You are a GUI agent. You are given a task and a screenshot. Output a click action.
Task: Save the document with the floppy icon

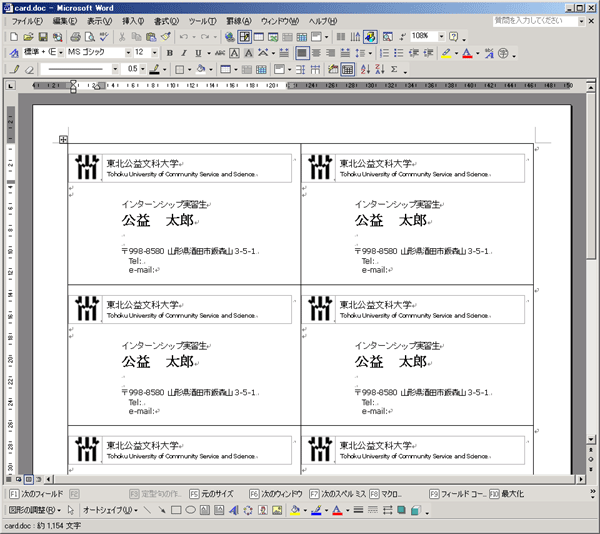(43, 37)
